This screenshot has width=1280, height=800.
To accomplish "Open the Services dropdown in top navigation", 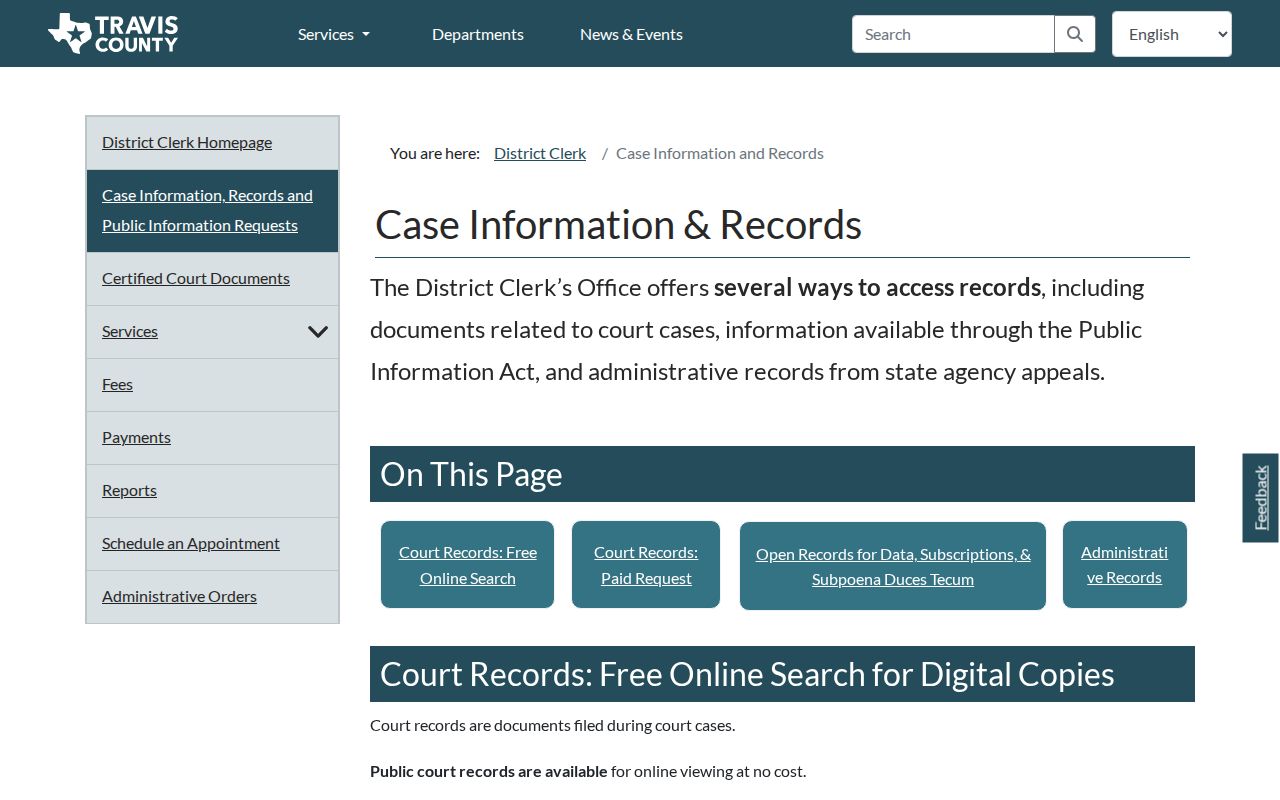I will click(334, 34).
